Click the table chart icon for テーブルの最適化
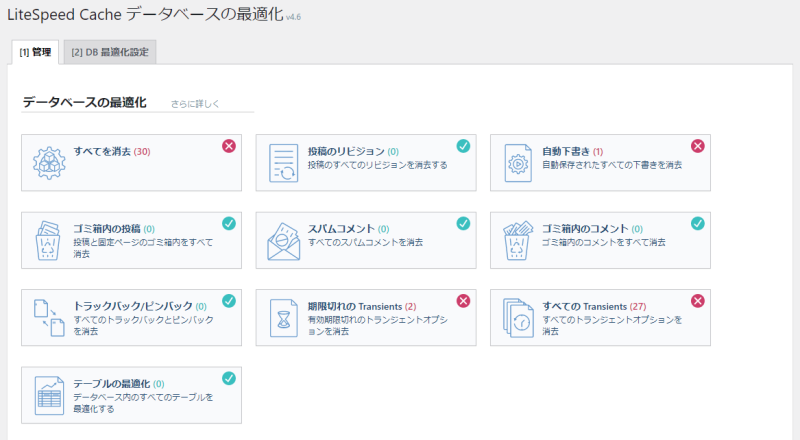 (48, 396)
